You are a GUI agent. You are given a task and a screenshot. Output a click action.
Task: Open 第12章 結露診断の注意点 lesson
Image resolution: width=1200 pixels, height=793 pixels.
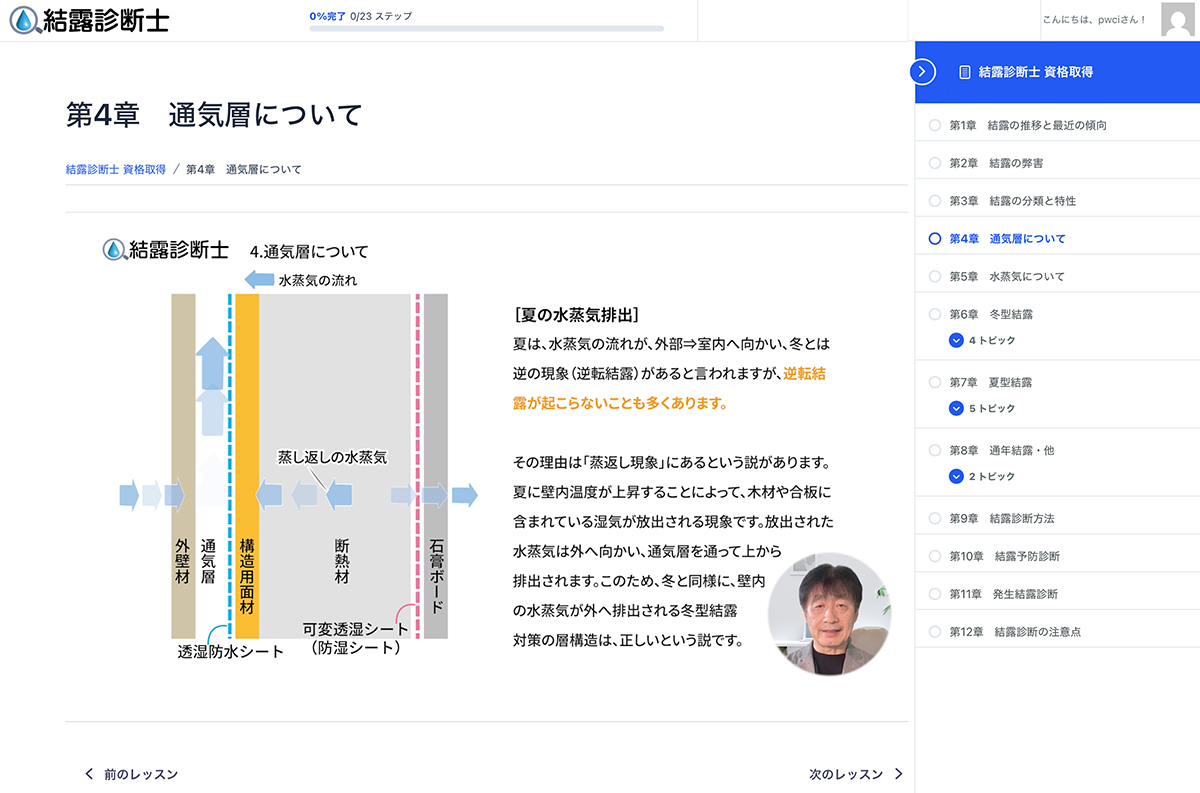pos(1014,632)
